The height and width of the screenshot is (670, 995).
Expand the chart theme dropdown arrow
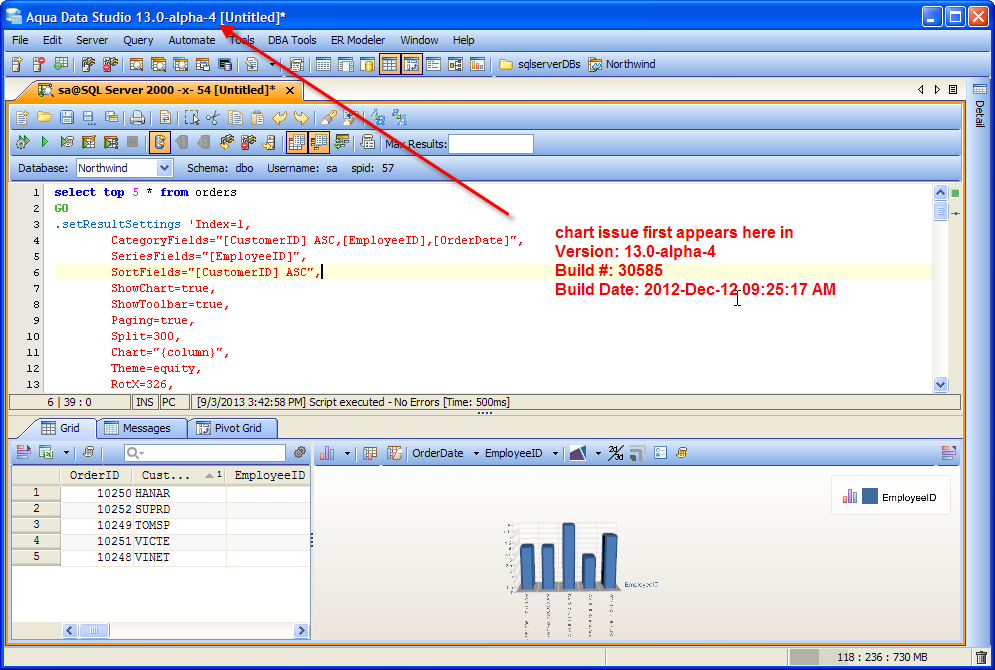pyautogui.click(x=598, y=453)
